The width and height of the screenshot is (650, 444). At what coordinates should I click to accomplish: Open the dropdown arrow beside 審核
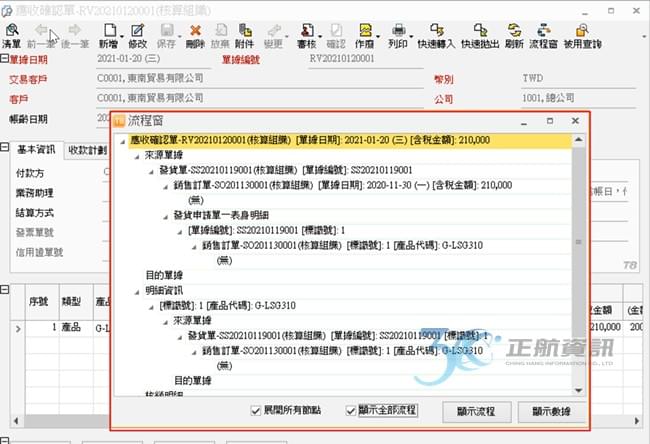tap(320, 36)
